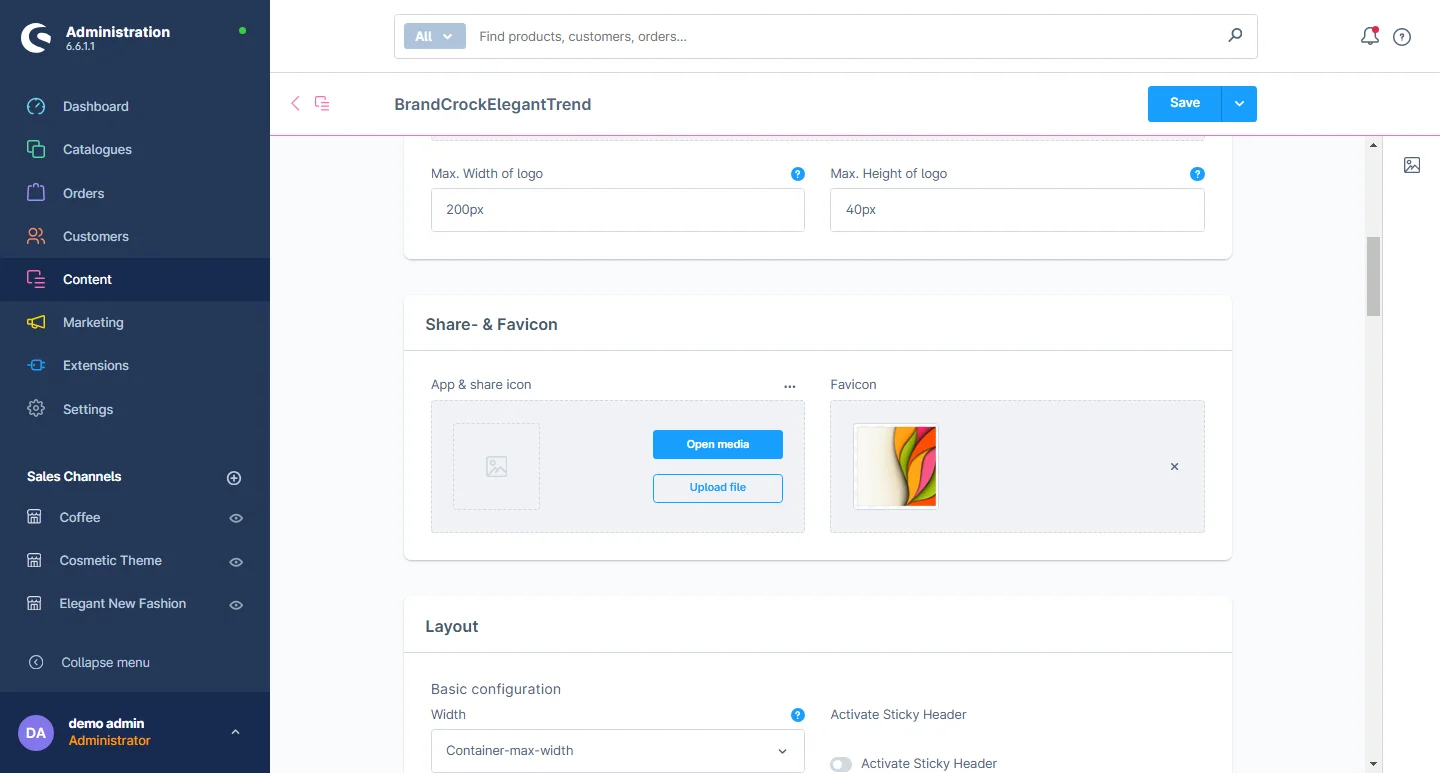Open media sidebar image icon
Viewport: 1440px width, 773px height.
tap(1411, 165)
